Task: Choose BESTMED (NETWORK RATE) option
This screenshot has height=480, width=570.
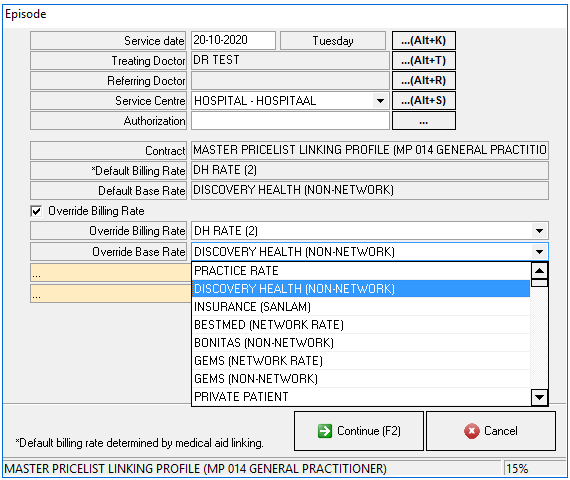Action: point(361,325)
